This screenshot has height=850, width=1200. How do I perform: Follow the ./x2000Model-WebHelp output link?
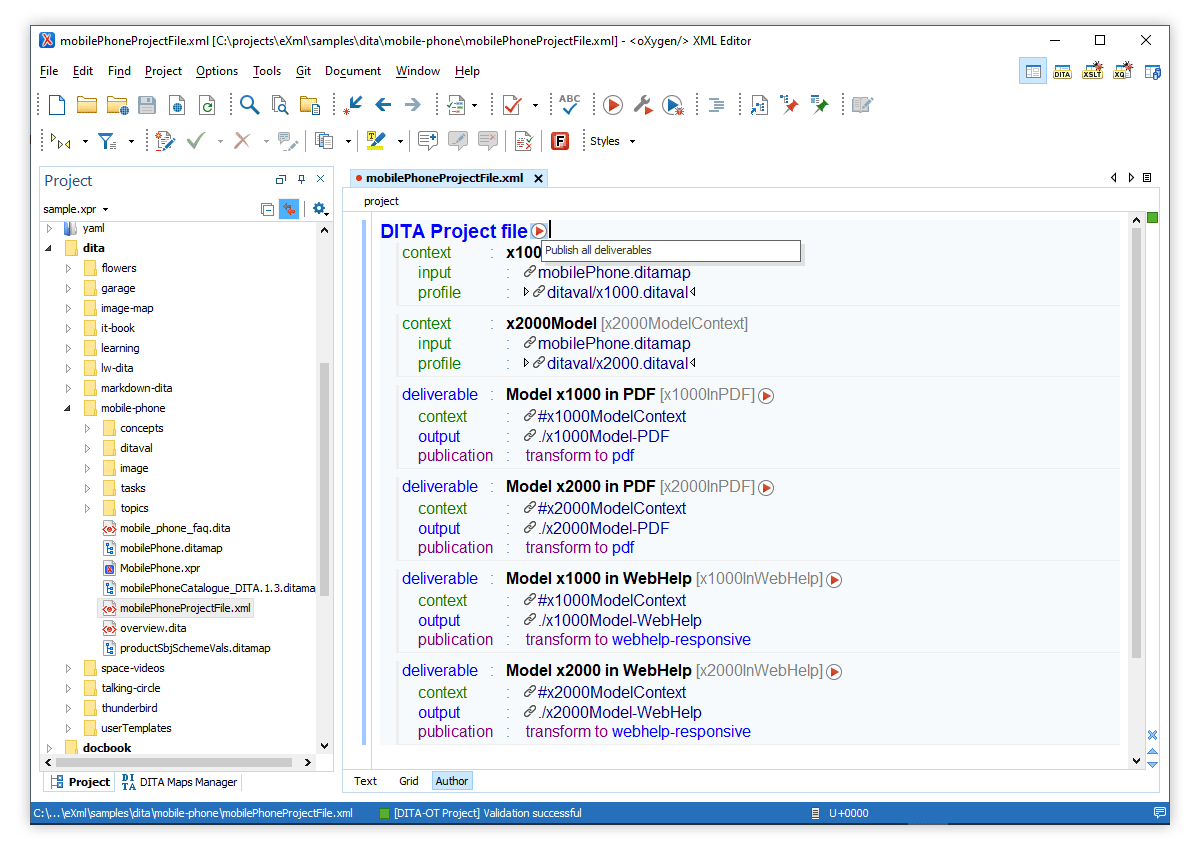[619, 713]
